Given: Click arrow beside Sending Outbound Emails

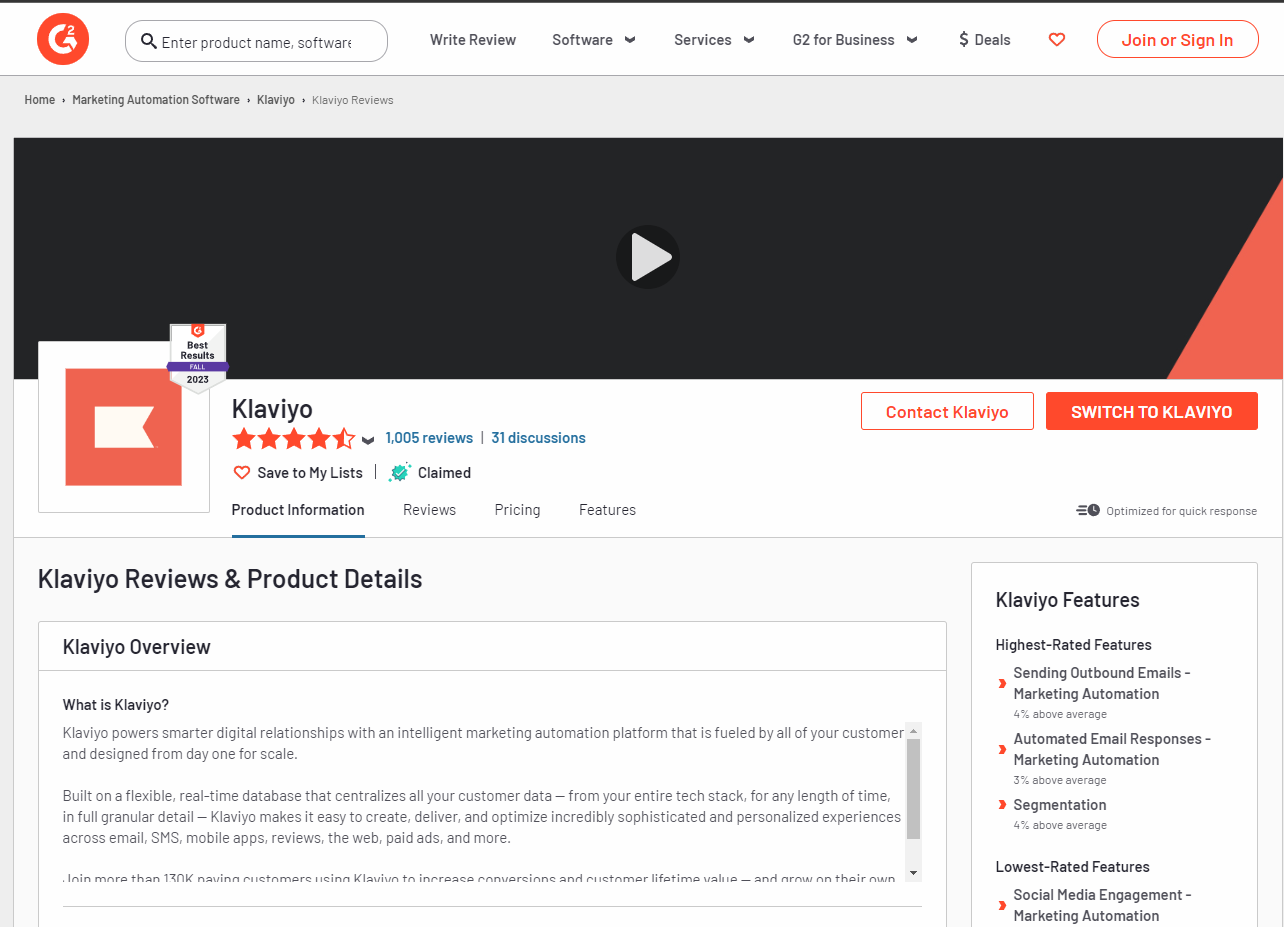Looking at the screenshot, I should click(x=1002, y=684).
